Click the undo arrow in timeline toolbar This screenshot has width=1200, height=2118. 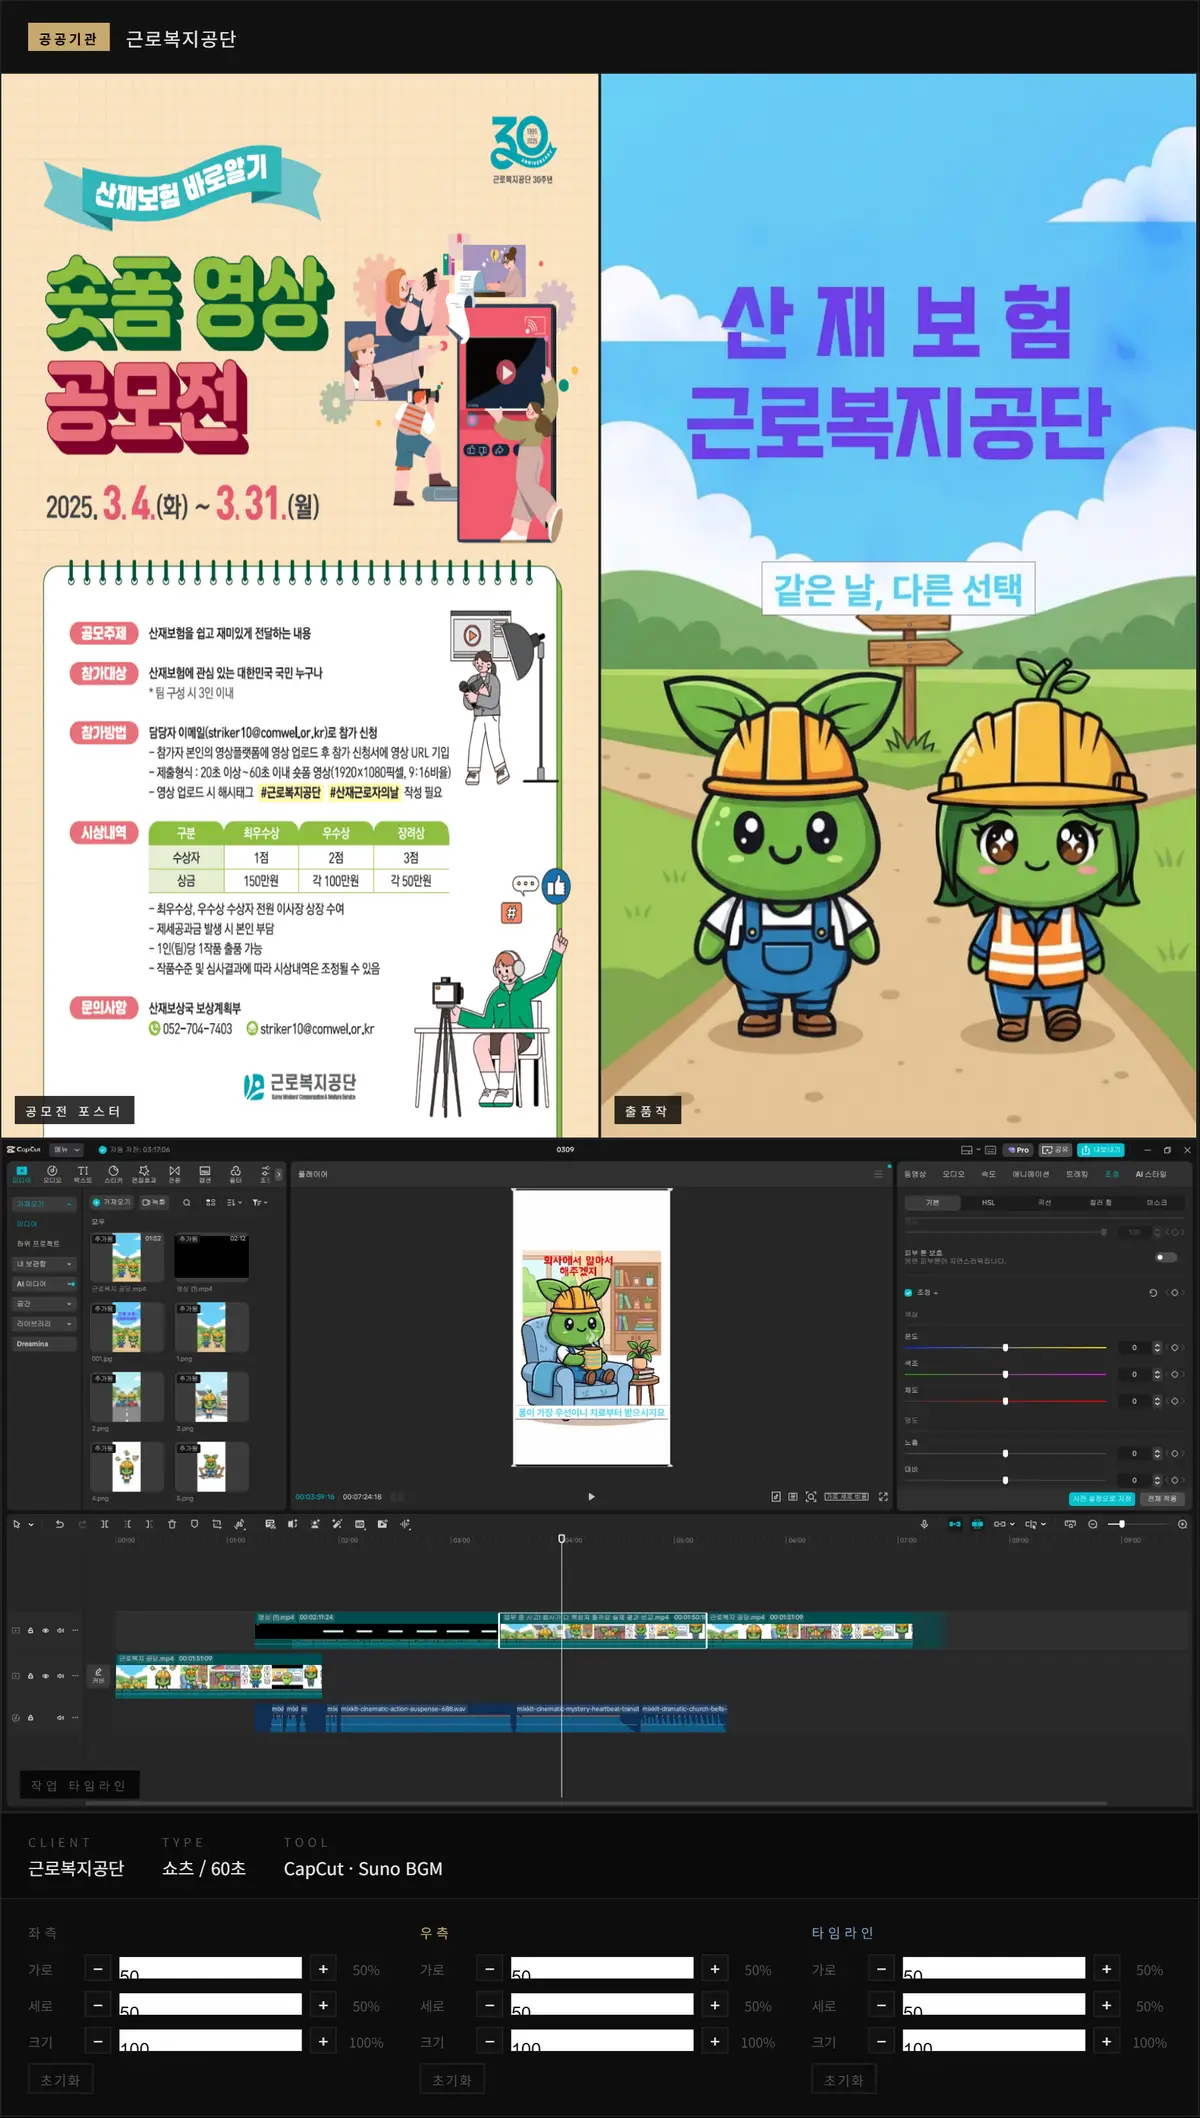click(x=60, y=1524)
